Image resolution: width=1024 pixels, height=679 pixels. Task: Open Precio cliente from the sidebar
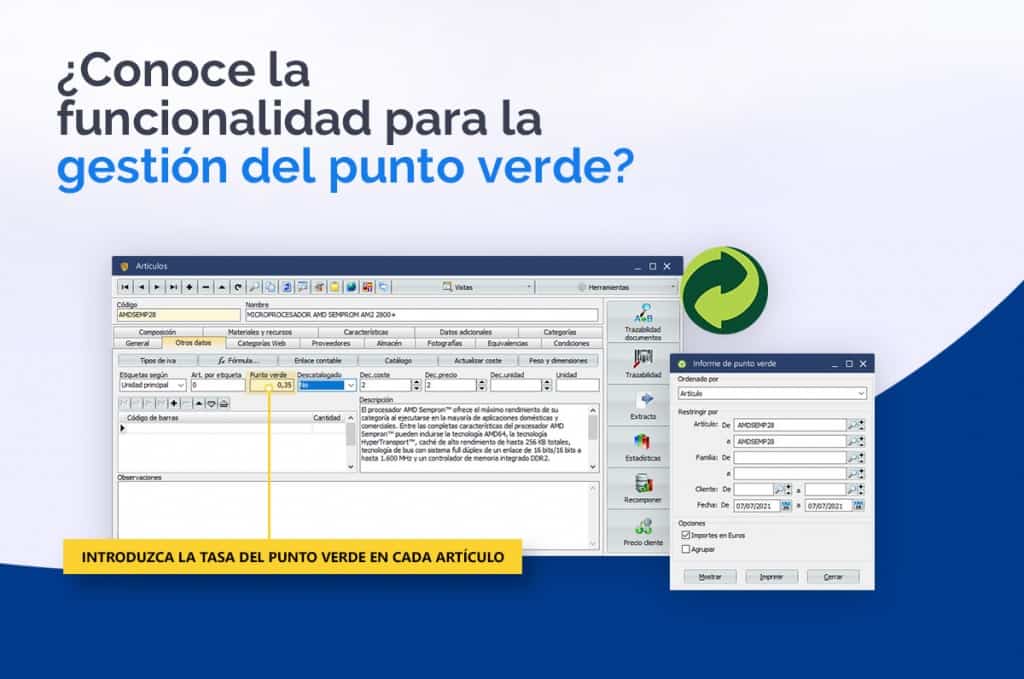pyautogui.click(x=643, y=530)
